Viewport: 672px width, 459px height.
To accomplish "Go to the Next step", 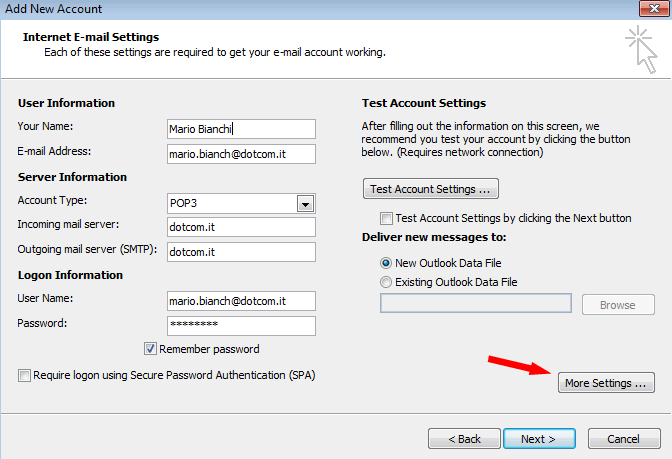I will pyautogui.click(x=539, y=439).
